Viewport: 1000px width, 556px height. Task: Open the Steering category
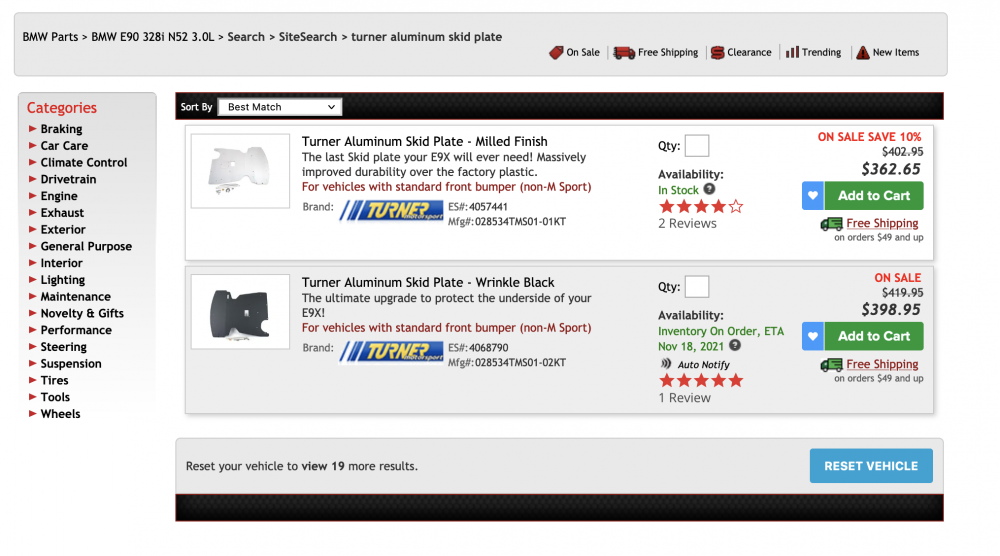[x=63, y=347]
